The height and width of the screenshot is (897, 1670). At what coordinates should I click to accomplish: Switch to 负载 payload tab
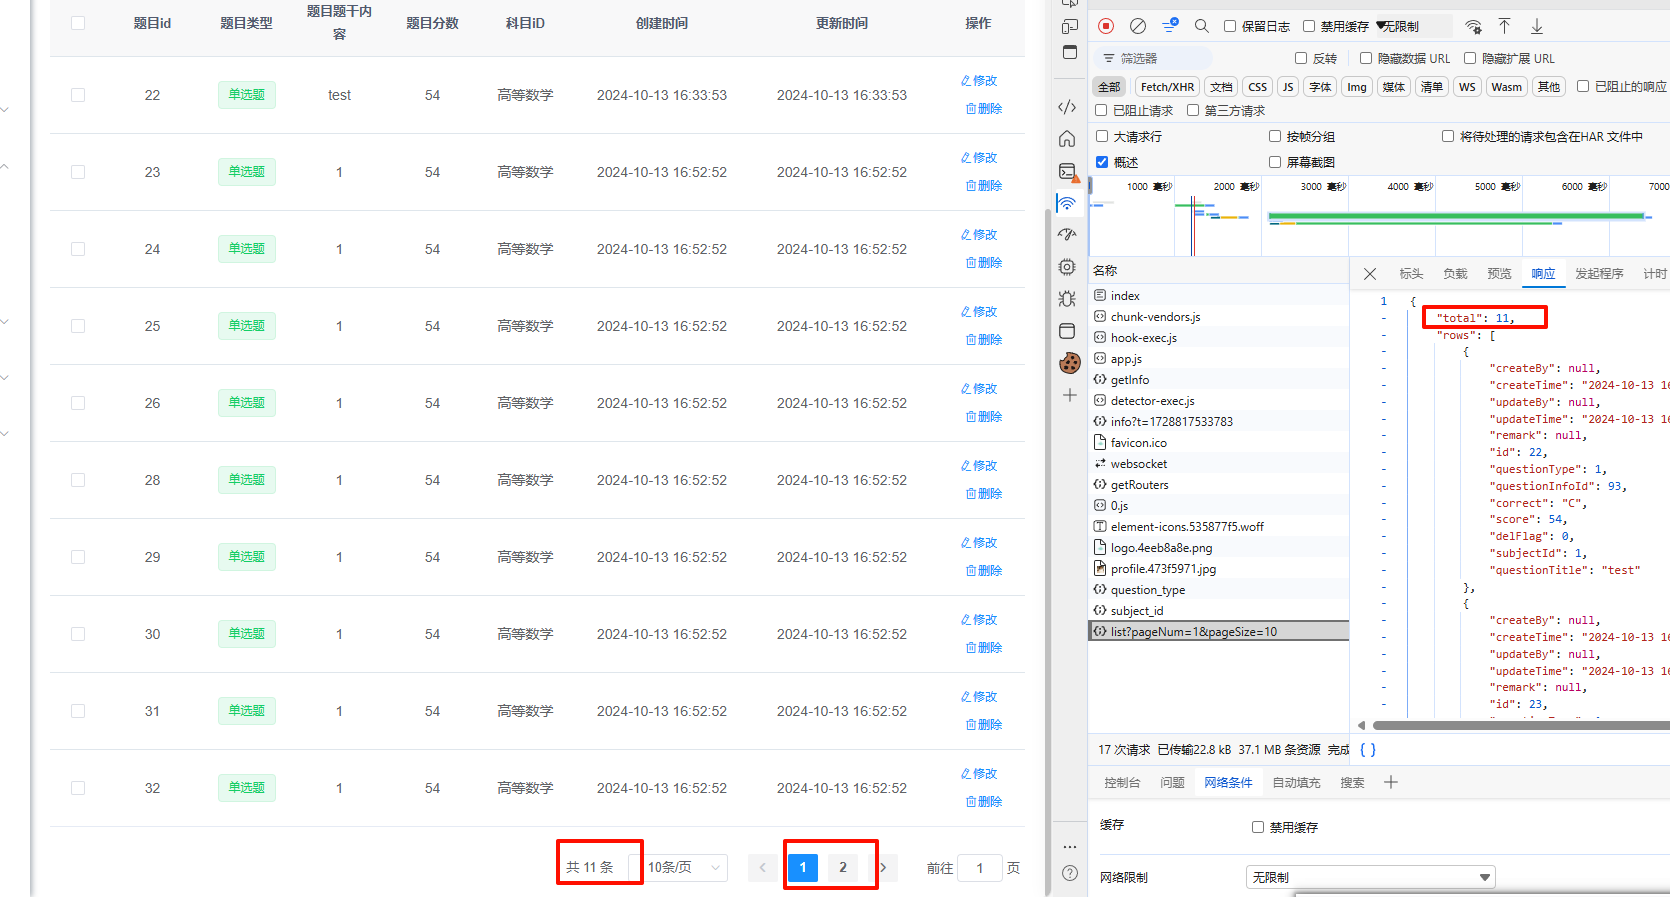(x=1455, y=274)
